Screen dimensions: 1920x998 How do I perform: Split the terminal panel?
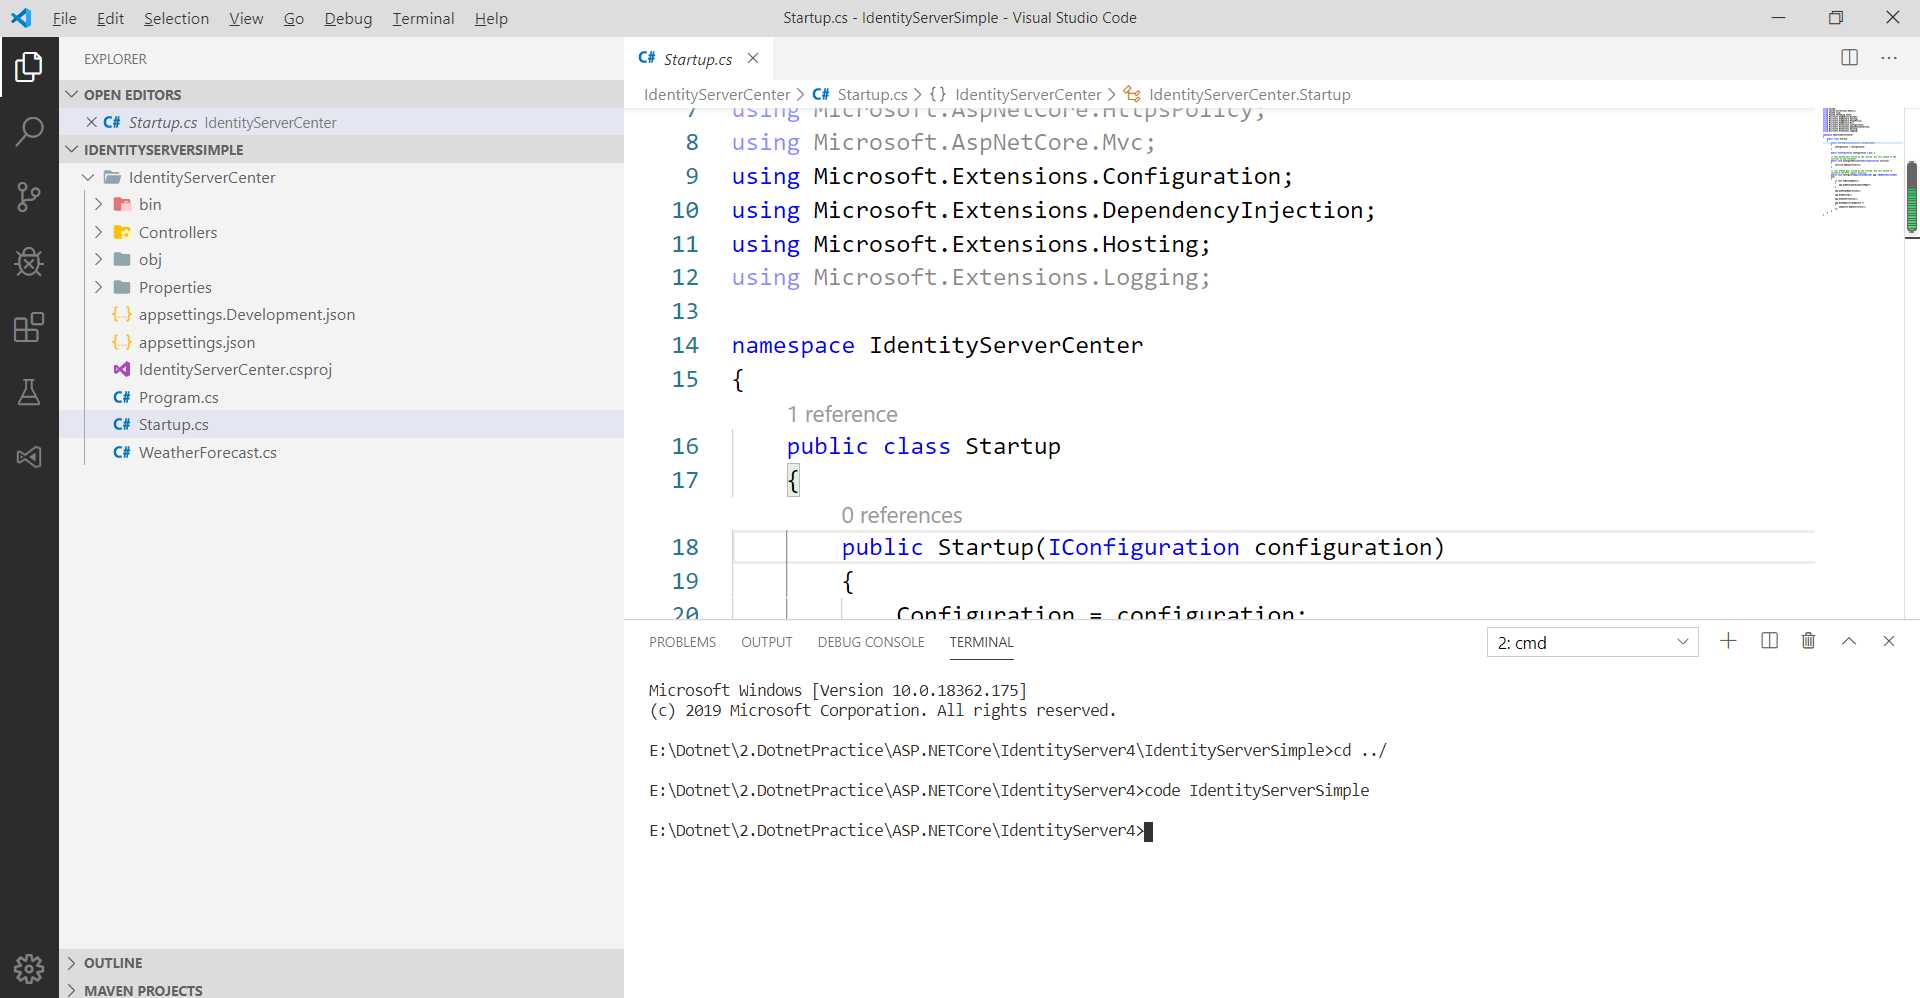[1769, 641]
